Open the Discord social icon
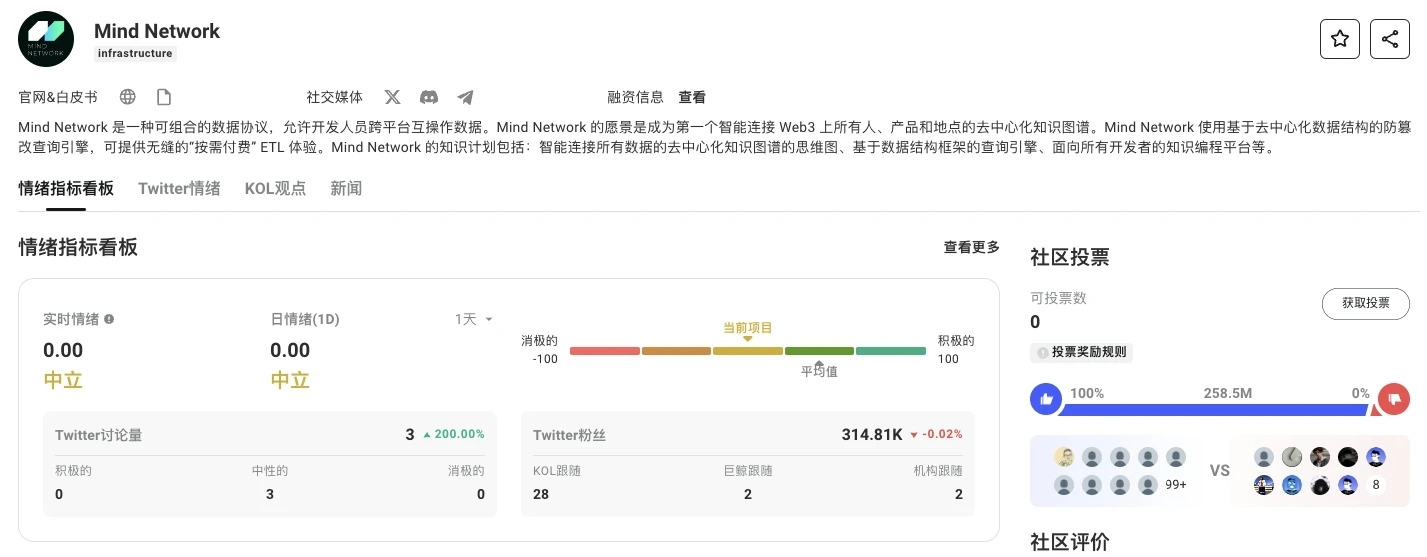Image resolution: width=1427 pixels, height=557 pixels. pos(428,97)
